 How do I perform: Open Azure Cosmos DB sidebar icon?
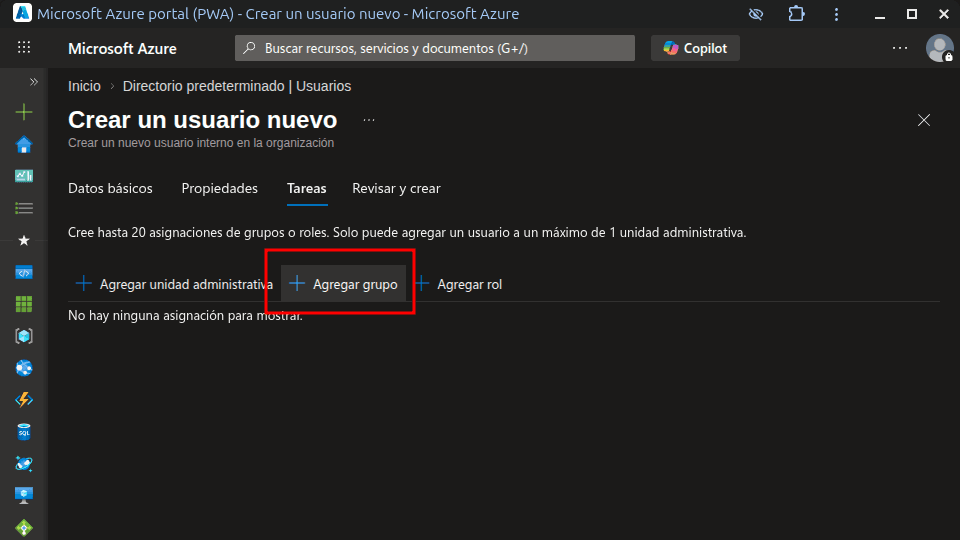tap(24, 464)
